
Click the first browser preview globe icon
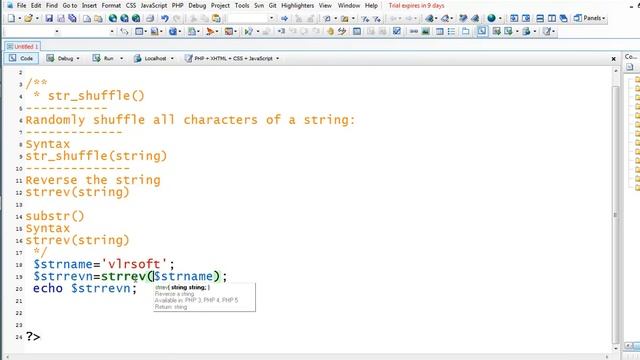113,18
